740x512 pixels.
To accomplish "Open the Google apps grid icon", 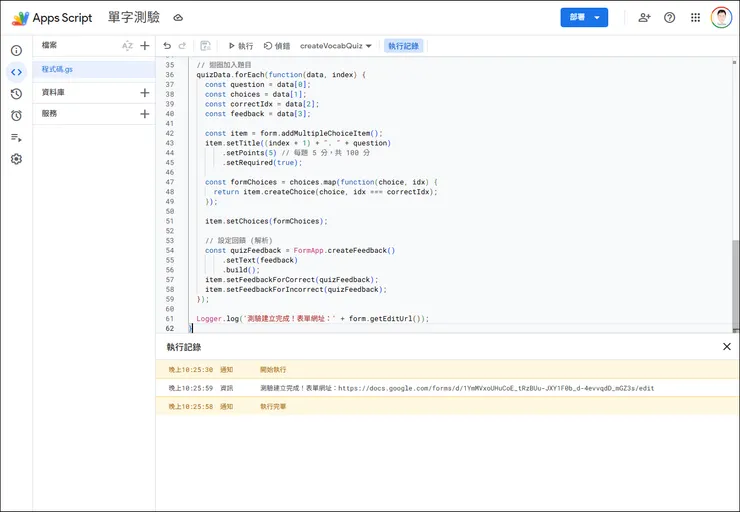I will click(x=695, y=18).
